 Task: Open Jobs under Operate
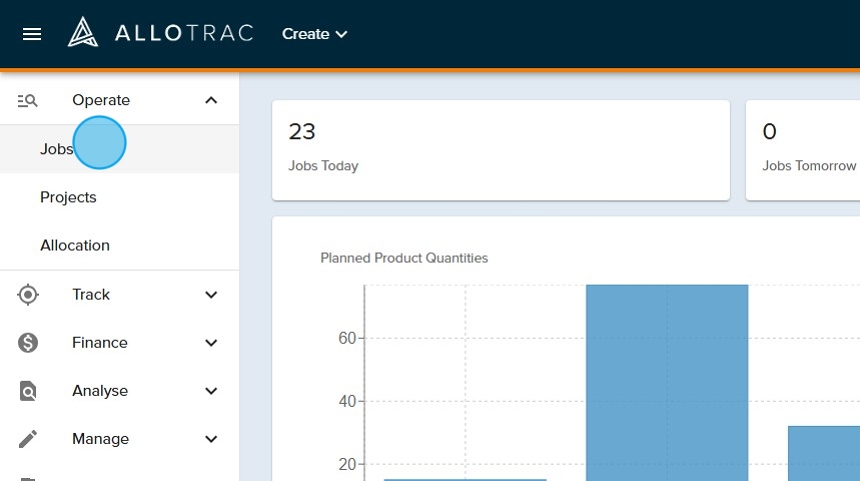point(57,149)
